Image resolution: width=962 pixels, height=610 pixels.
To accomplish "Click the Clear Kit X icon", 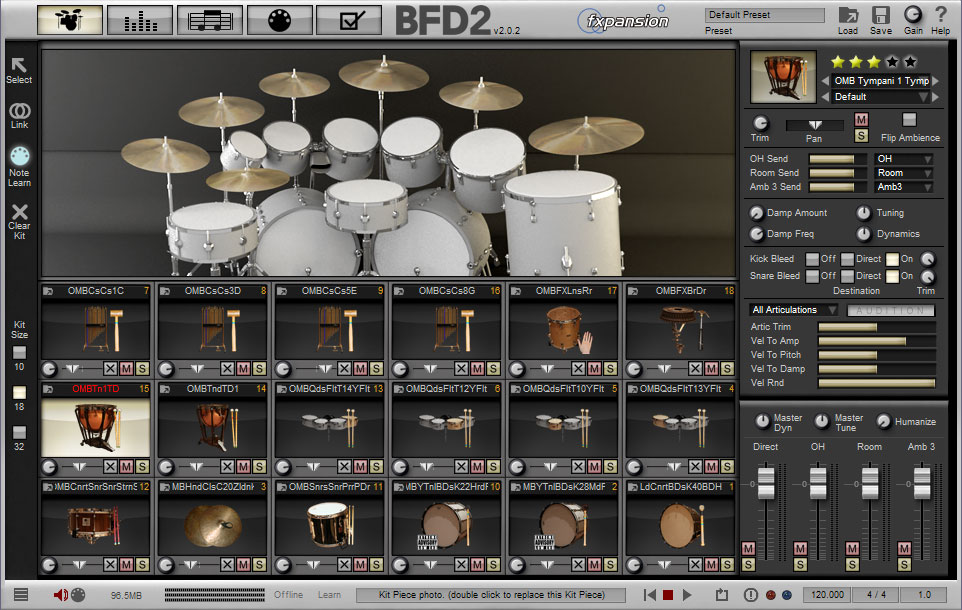I will click(x=19, y=212).
